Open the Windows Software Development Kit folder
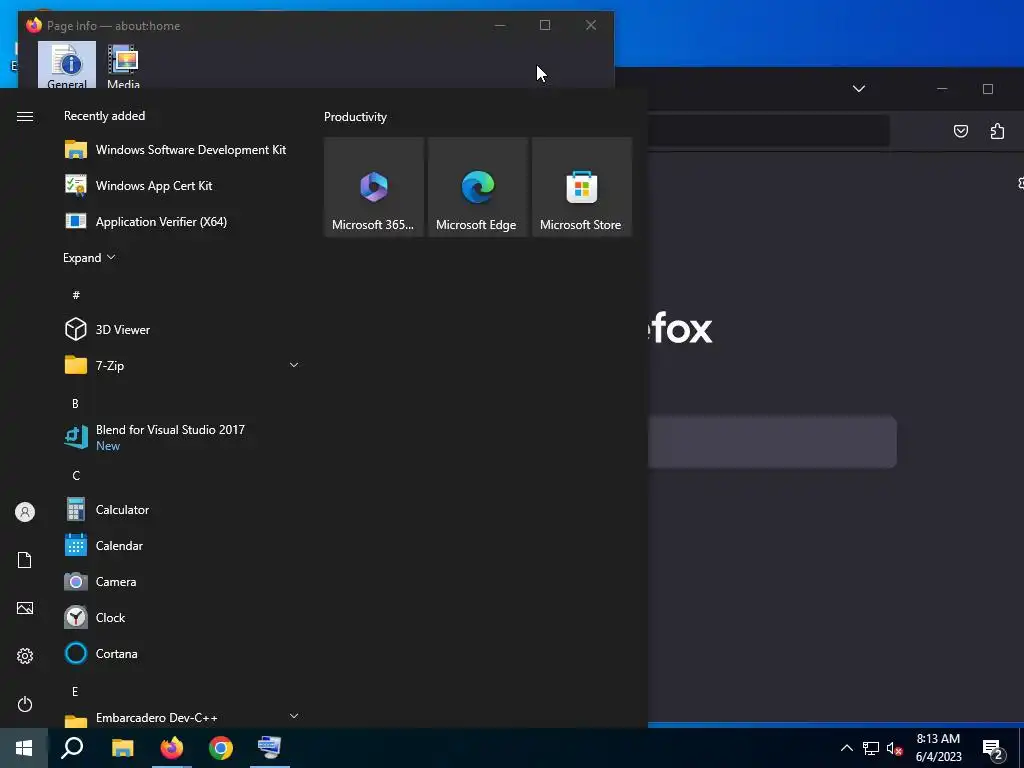 click(x=182, y=150)
